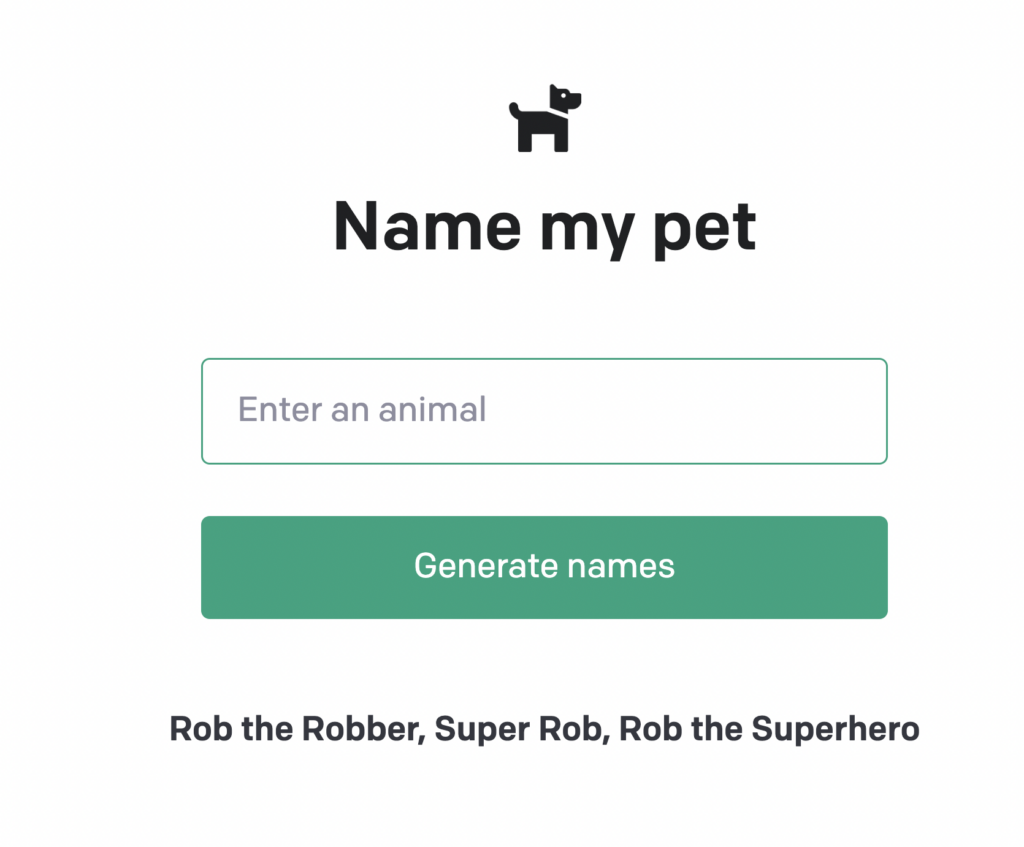Click the generated names result line
Image resolution: width=1024 pixels, height=847 pixels.
(x=544, y=729)
